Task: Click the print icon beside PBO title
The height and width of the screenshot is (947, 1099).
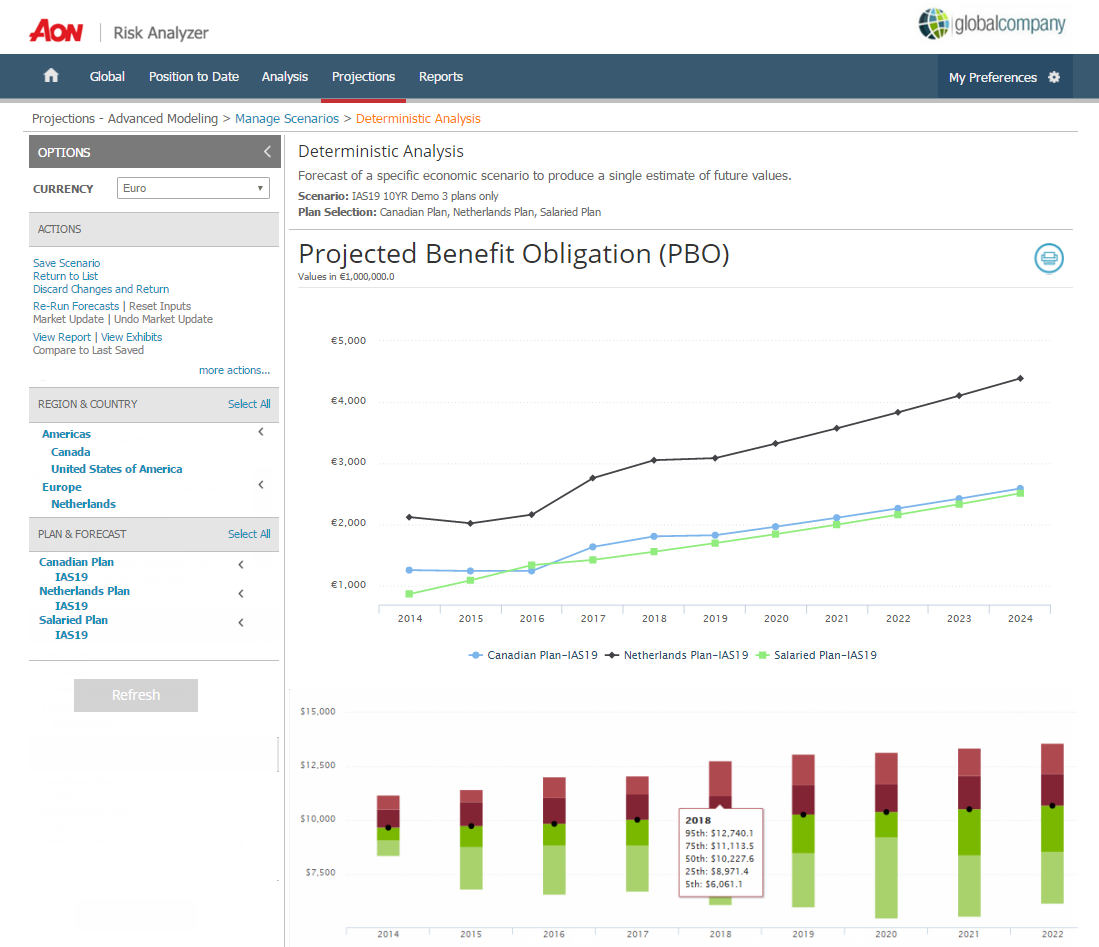Action: point(1048,258)
